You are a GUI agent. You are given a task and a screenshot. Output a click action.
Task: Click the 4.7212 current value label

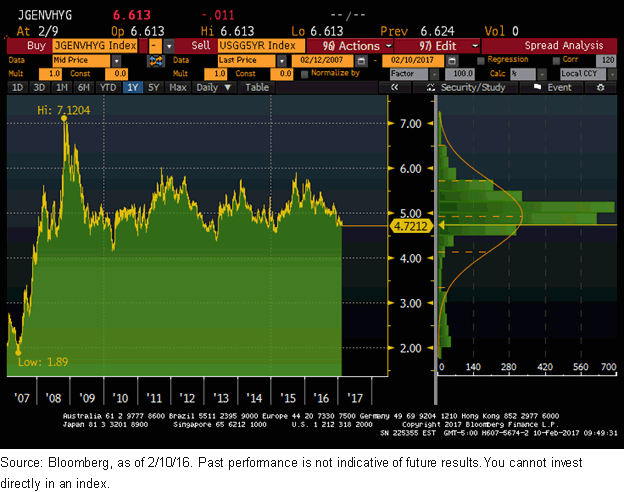pos(411,226)
